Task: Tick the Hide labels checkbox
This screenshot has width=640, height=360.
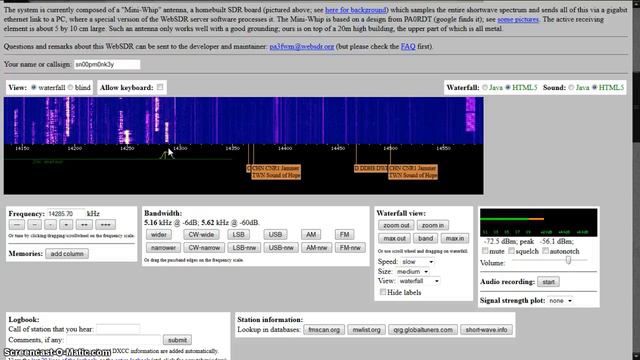Action: coord(383,292)
